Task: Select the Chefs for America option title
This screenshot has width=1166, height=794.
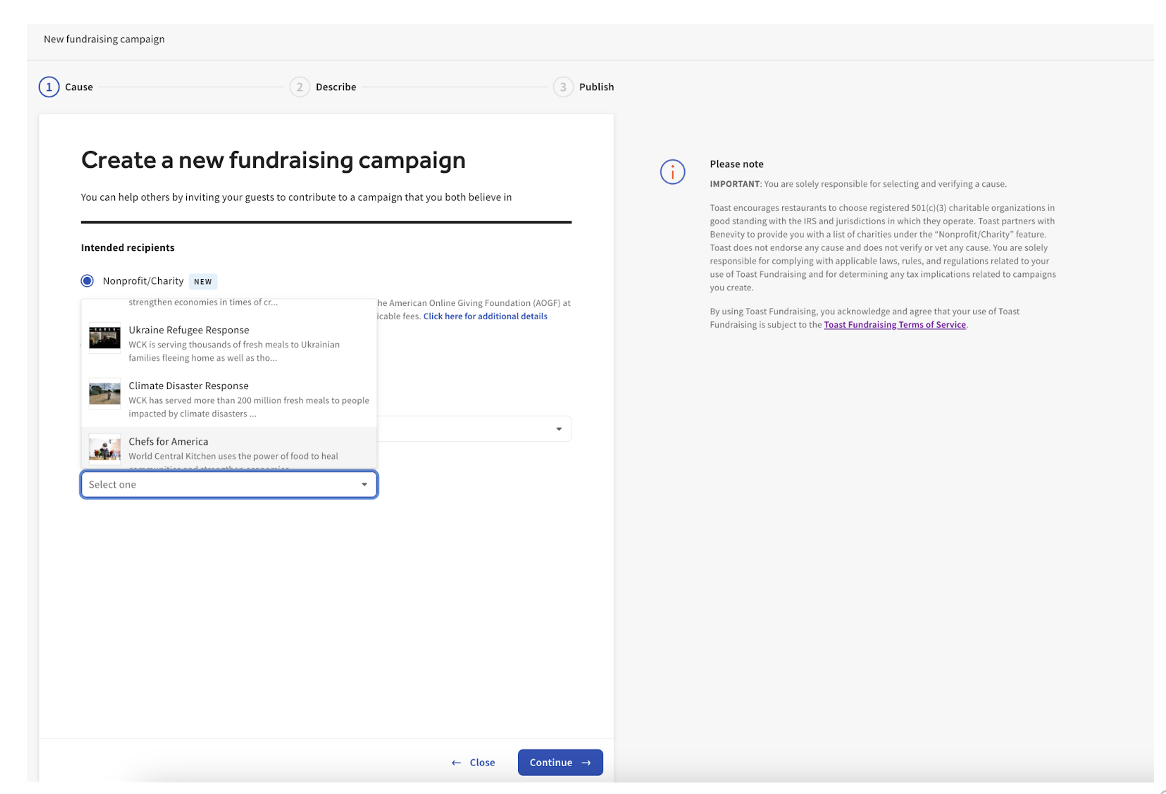Action: pyautogui.click(x=168, y=442)
